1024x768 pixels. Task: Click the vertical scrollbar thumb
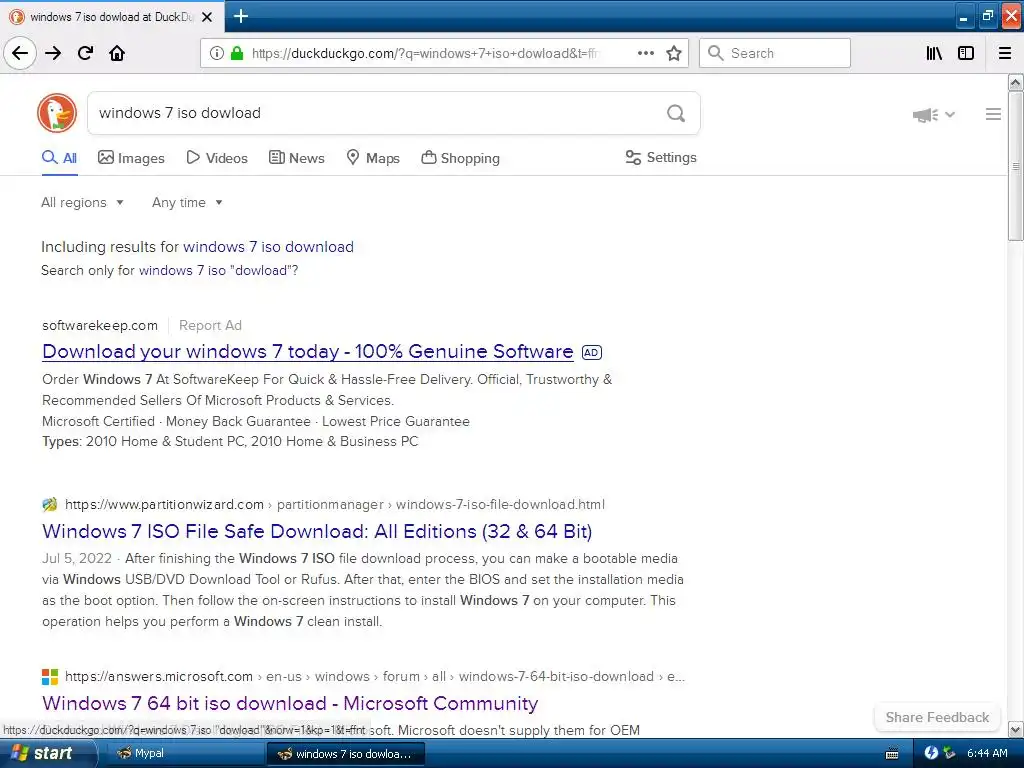pyautogui.click(x=1015, y=167)
